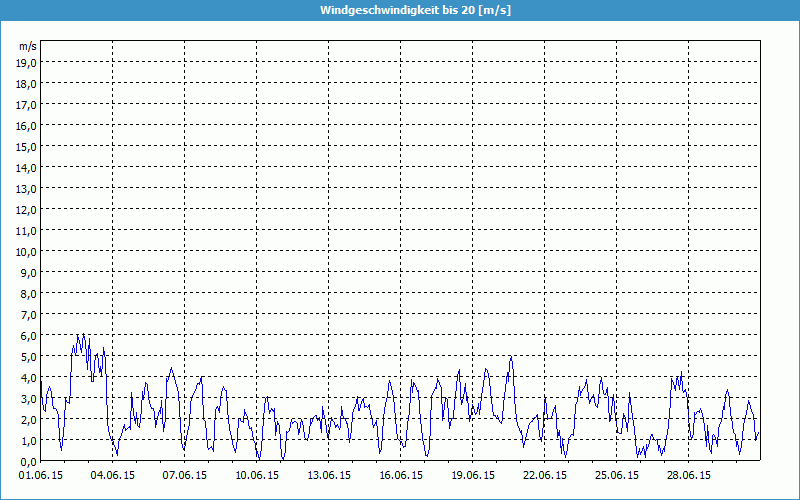This screenshot has width=800, height=500.
Task: Click the 12,0 y-axis label
Action: [27, 210]
